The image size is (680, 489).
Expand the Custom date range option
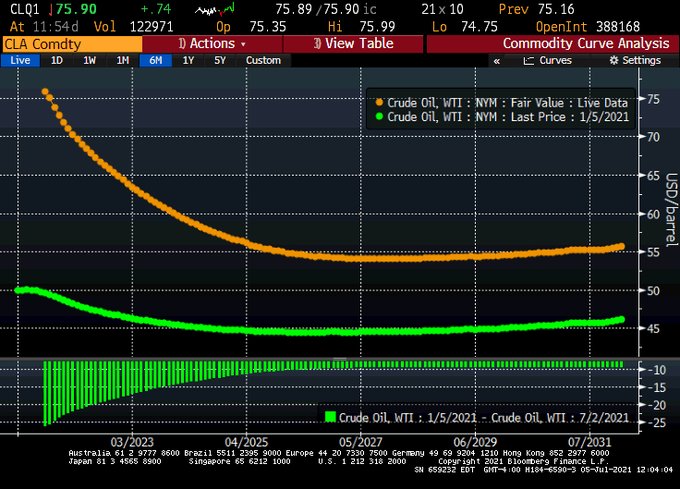click(263, 61)
